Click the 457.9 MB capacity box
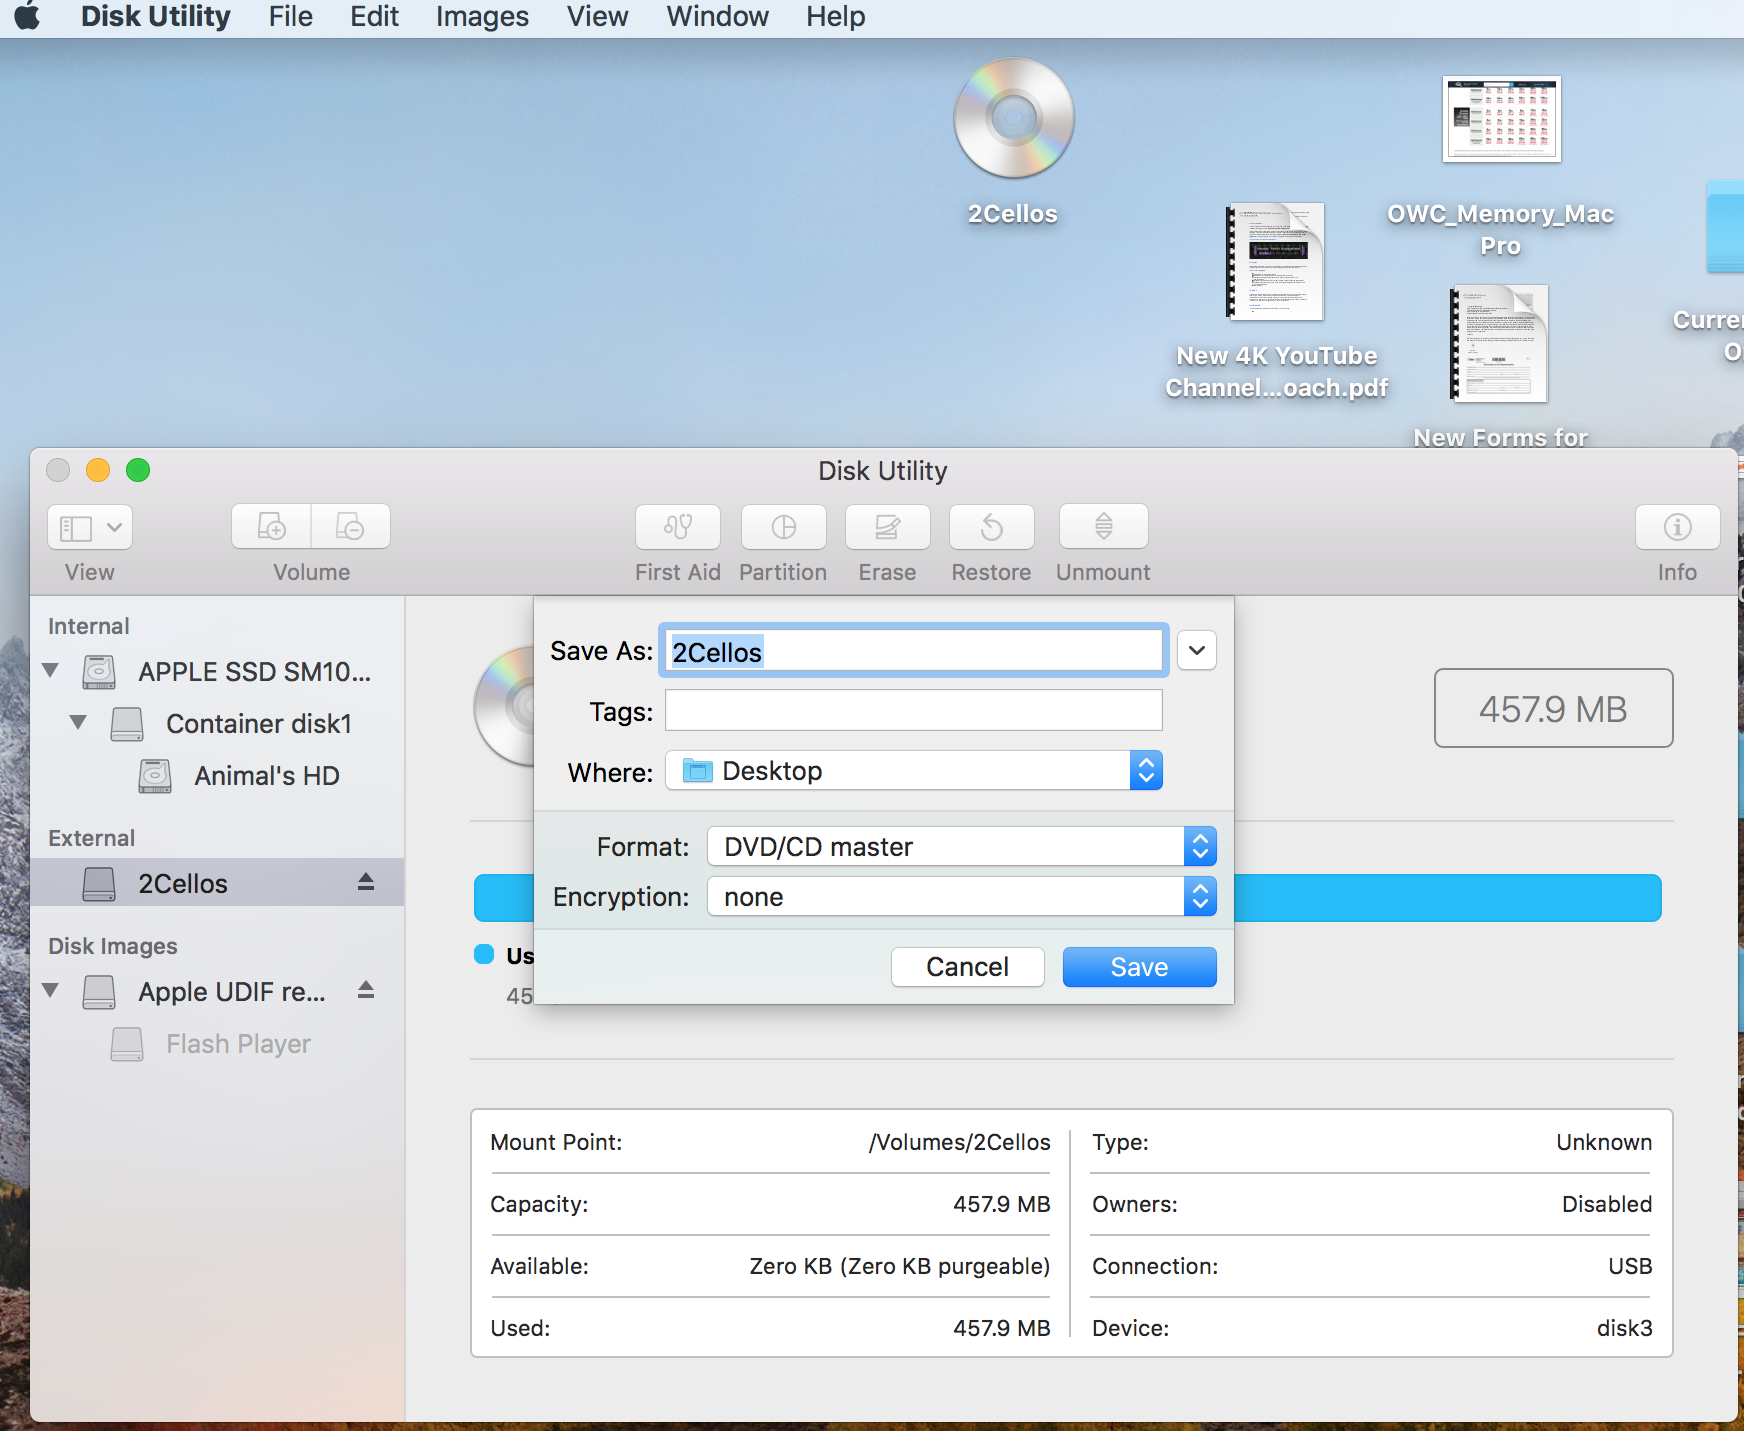 coord(1553,708)
